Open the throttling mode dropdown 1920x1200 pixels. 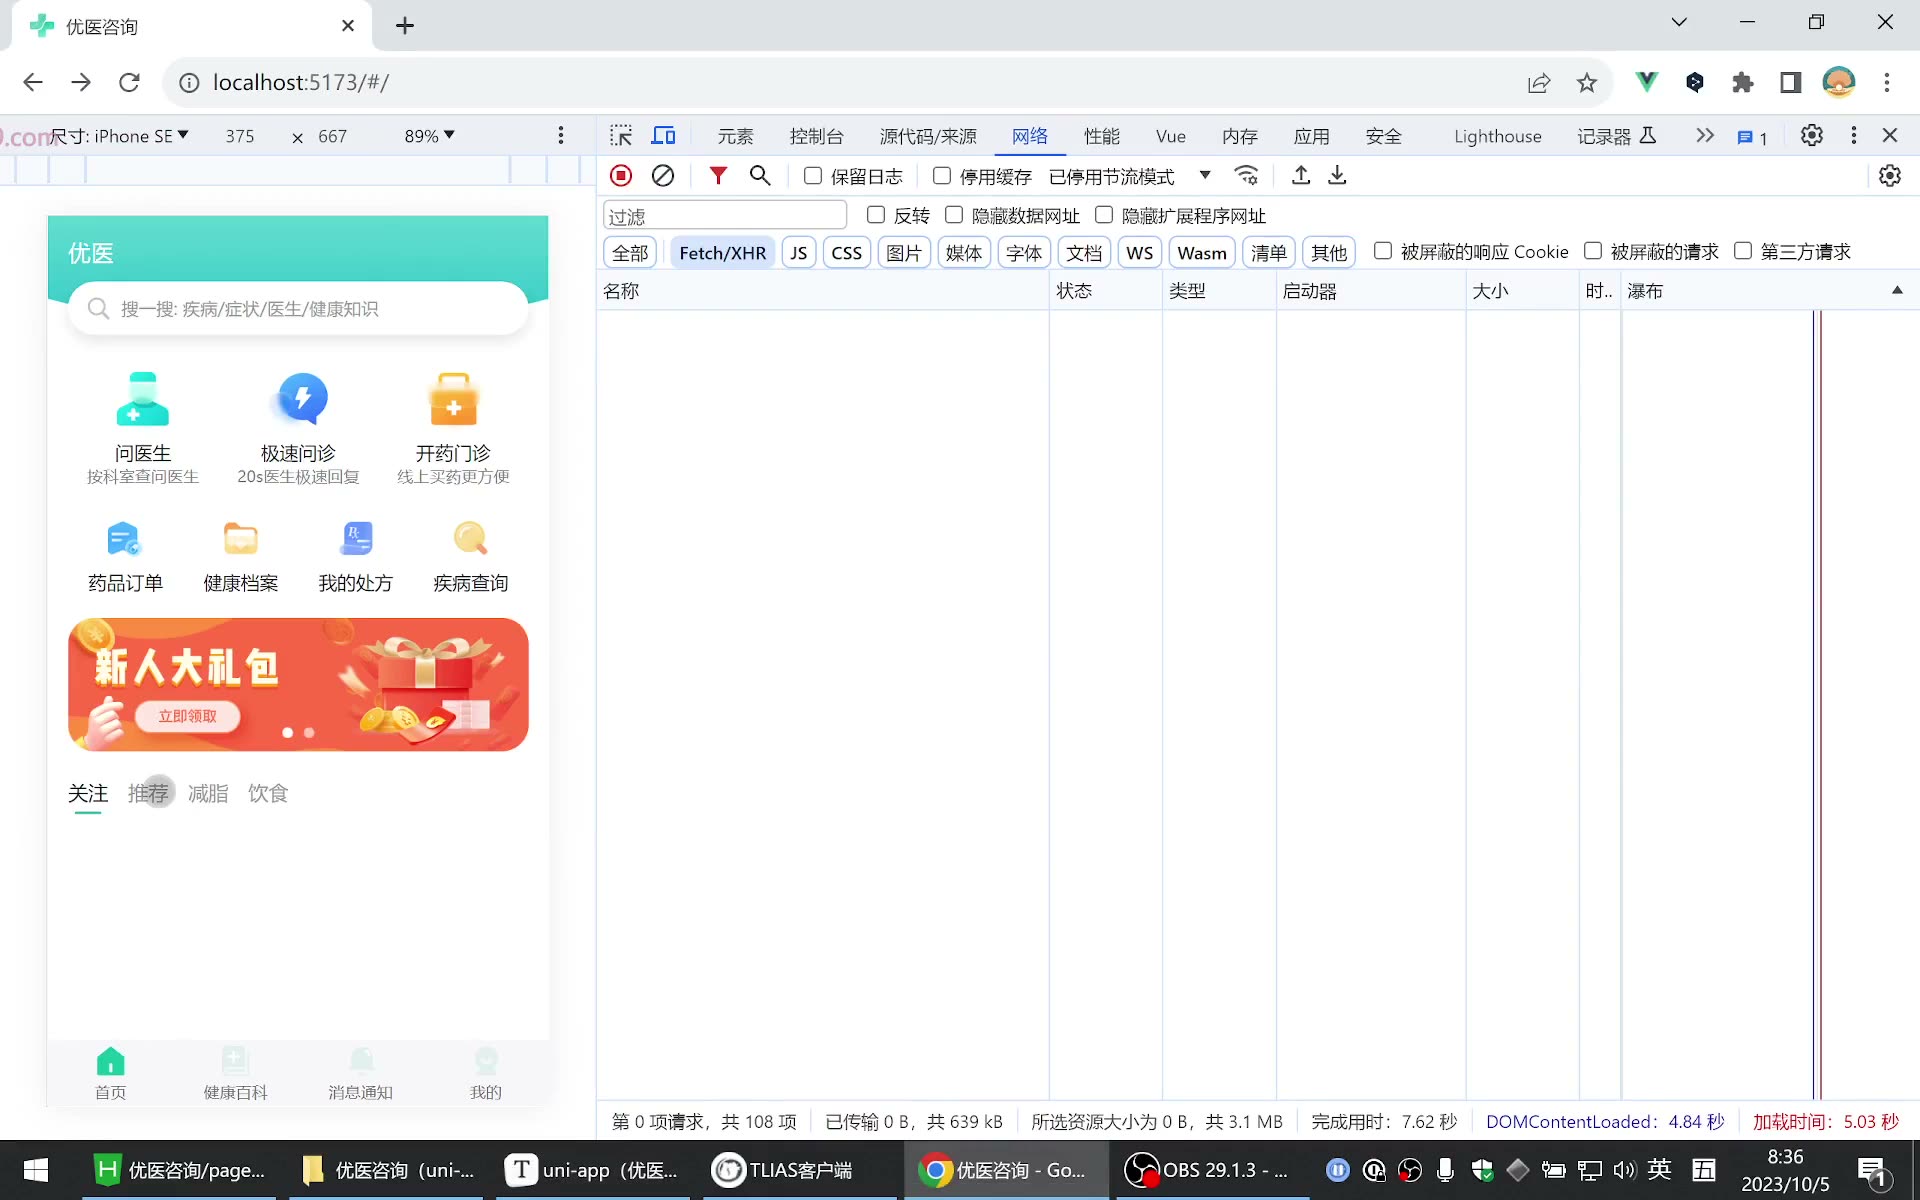point(1130,176)
